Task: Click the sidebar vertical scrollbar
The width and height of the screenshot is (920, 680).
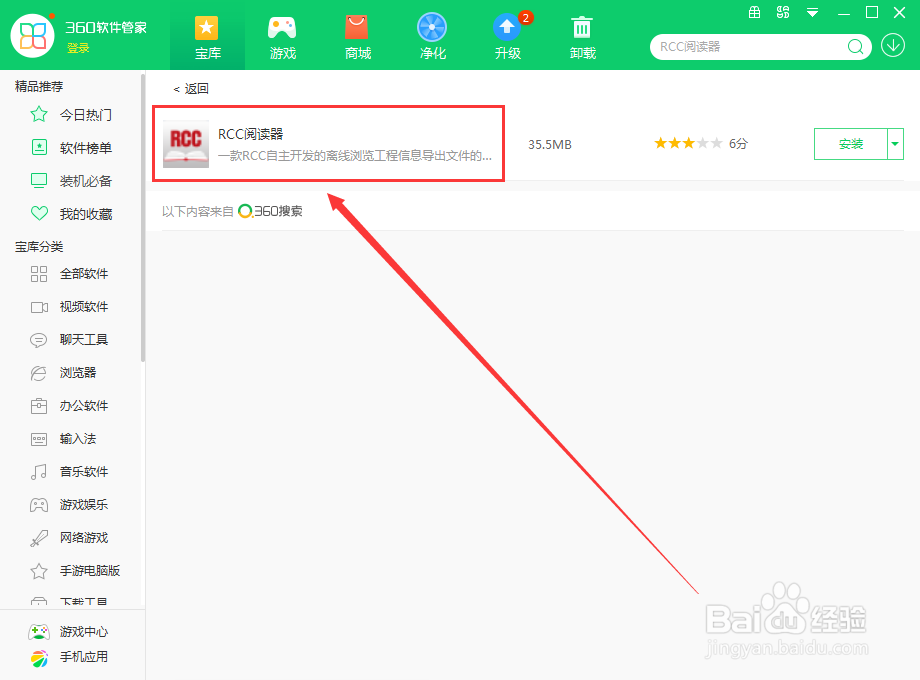Action: (x=143, y=218)
